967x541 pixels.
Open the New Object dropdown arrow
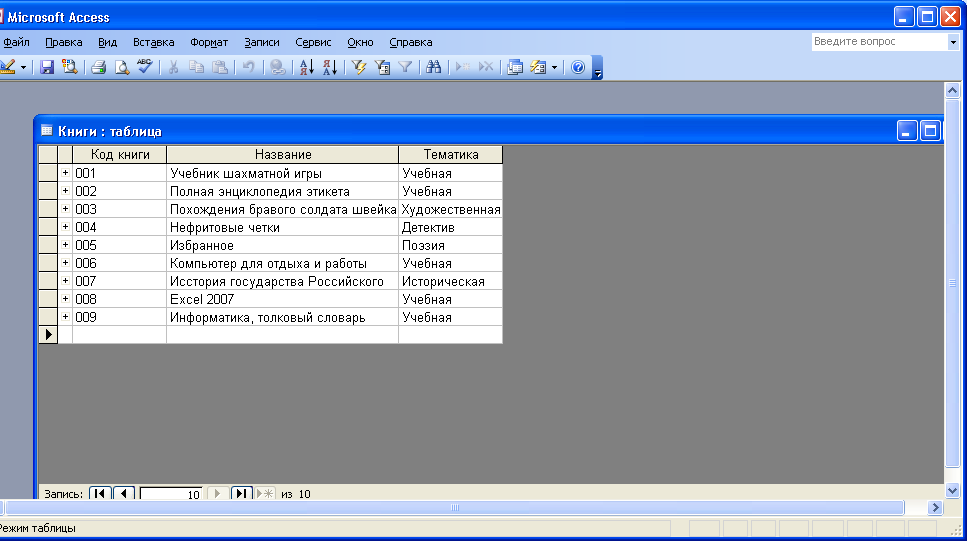click(x=554, y=67)
